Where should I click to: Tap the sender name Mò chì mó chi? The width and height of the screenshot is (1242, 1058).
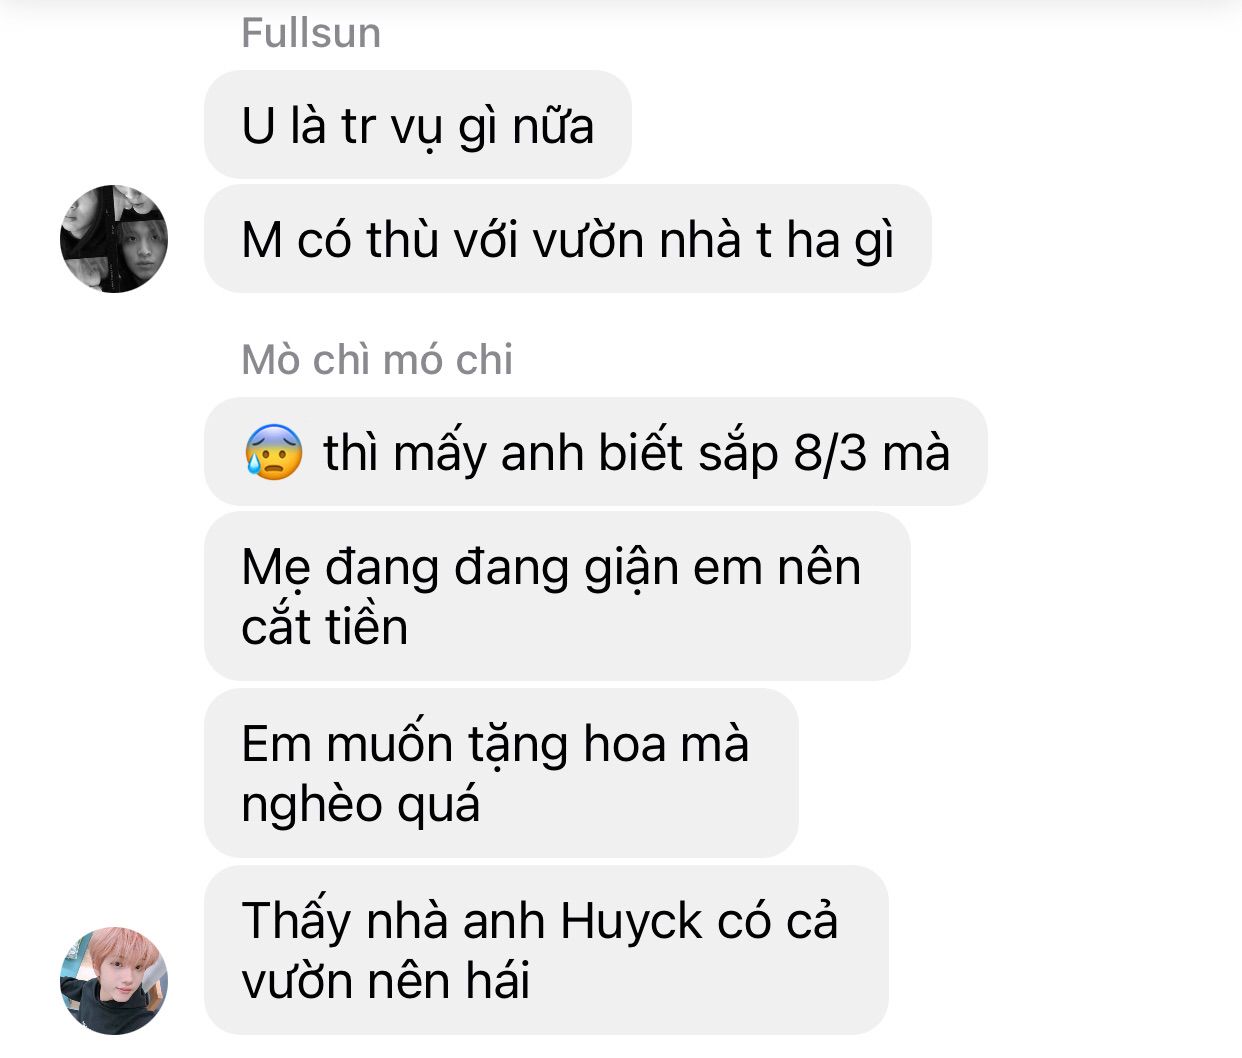(377, 360)
